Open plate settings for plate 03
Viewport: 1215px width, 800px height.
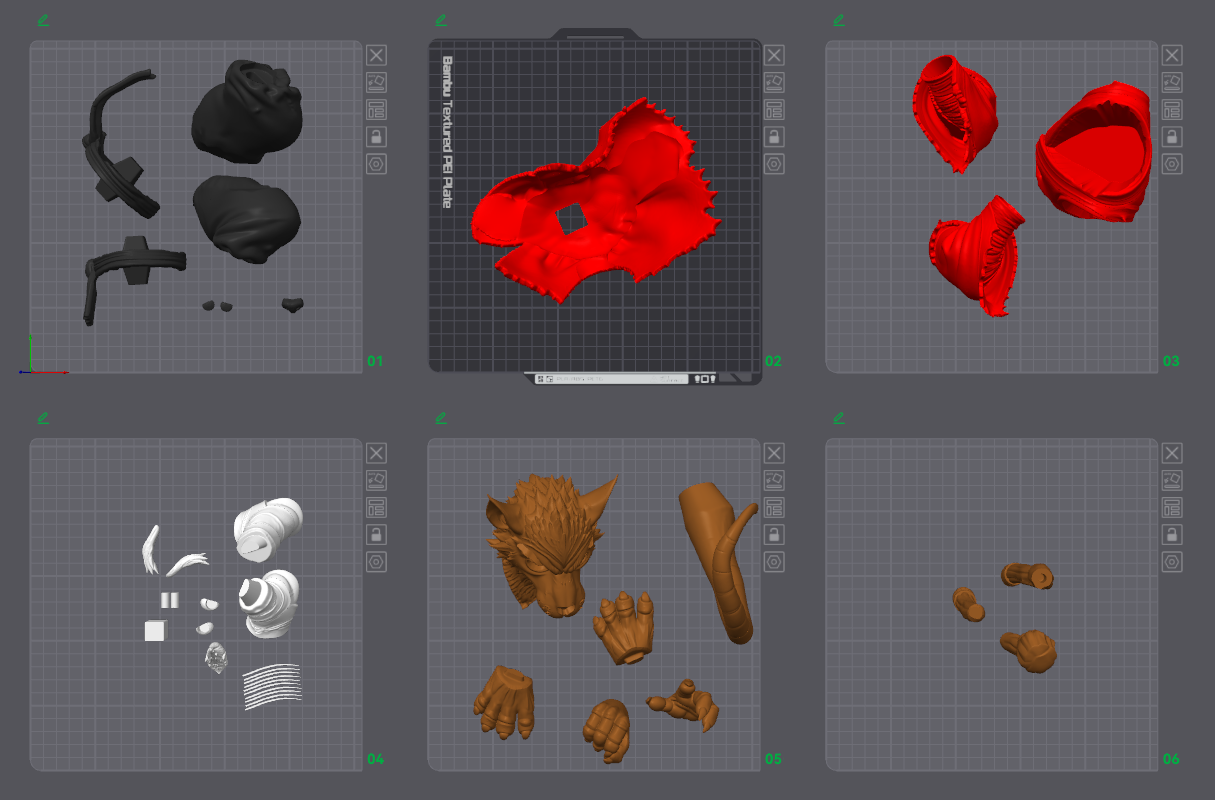point(1172,163)
